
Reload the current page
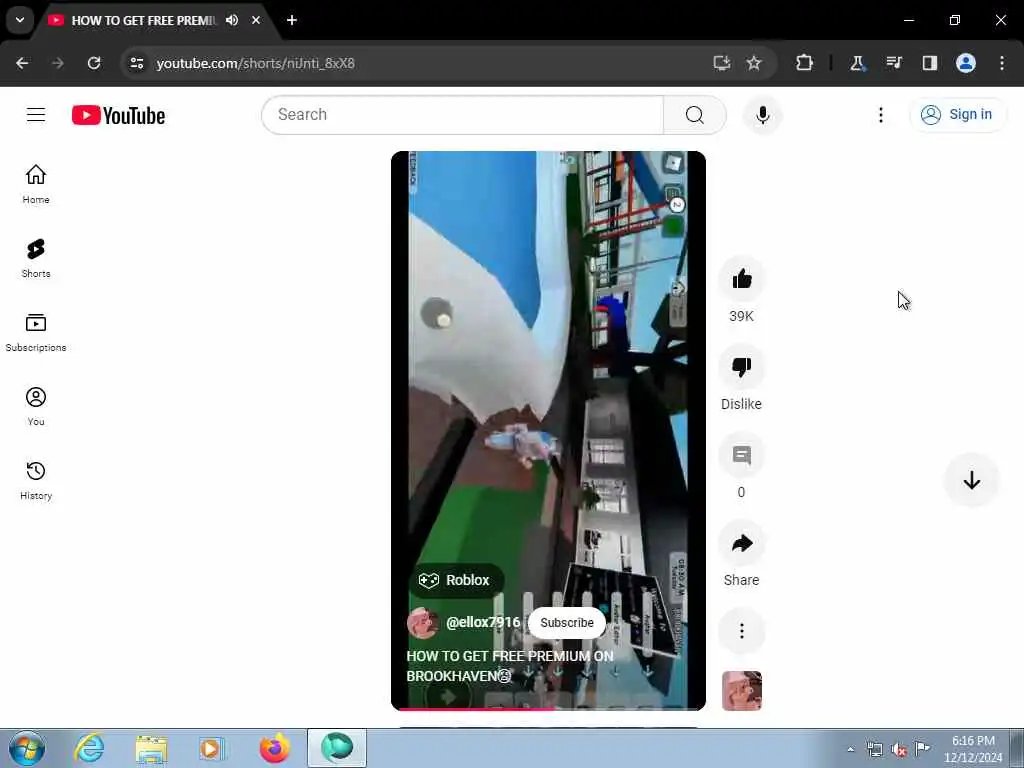point(94,63)
